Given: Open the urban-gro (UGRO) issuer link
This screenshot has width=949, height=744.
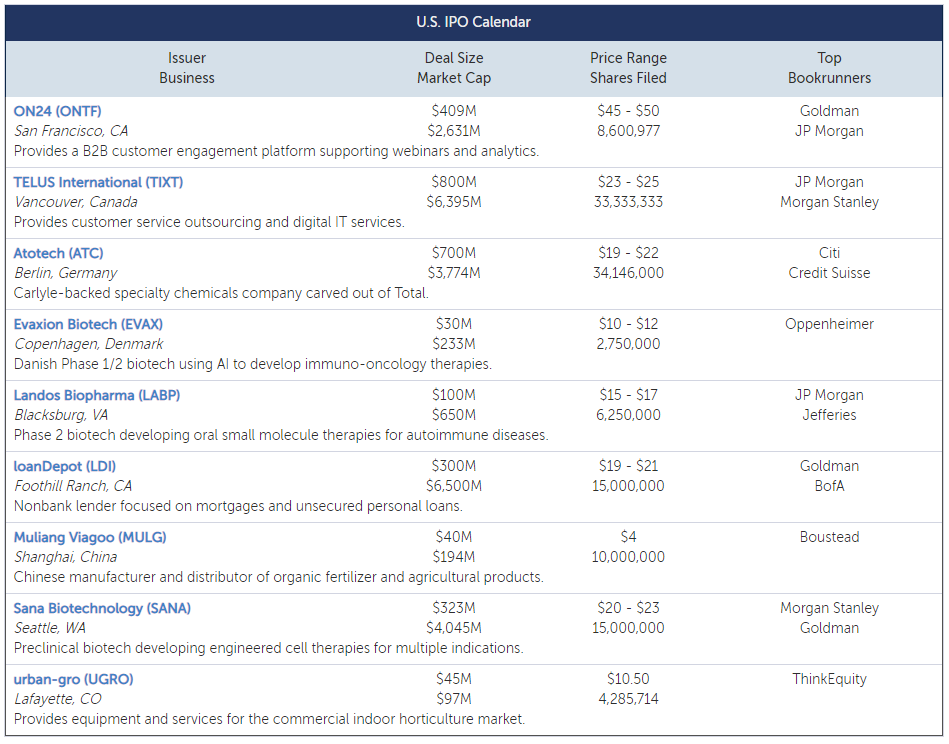Looking at the screenshot, I should [x=73, y=679].
